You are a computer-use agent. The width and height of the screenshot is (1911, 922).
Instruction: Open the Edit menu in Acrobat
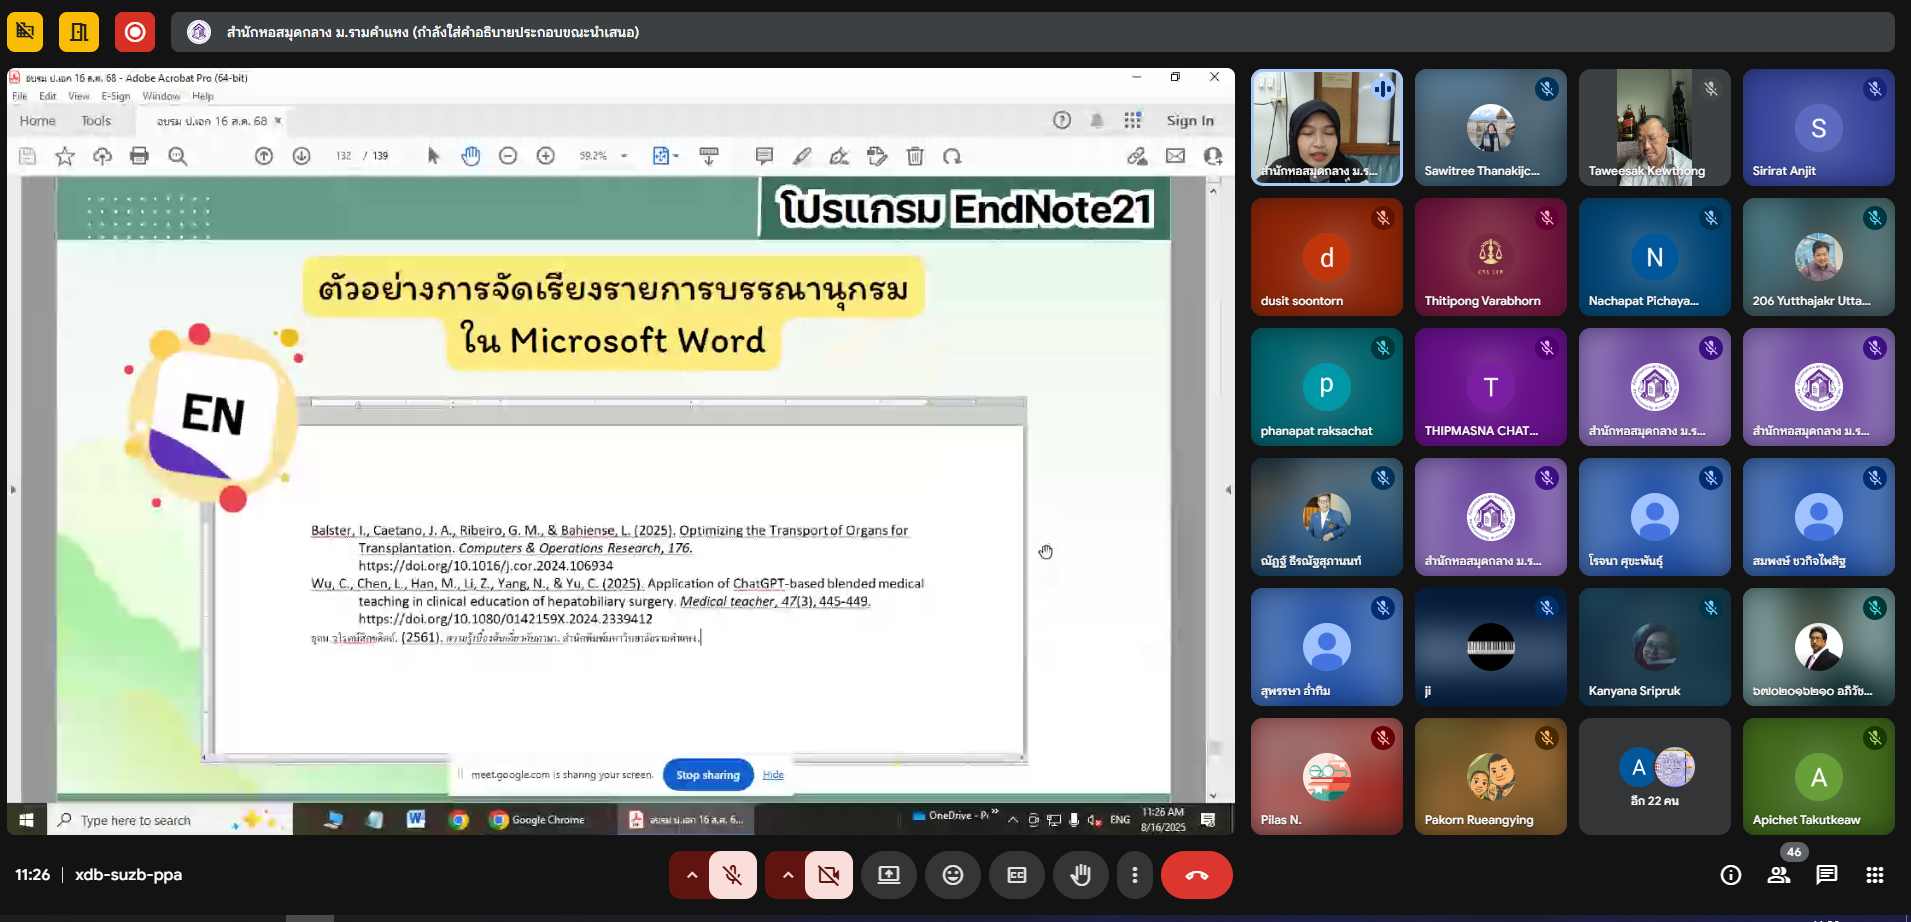click(48, 96)
